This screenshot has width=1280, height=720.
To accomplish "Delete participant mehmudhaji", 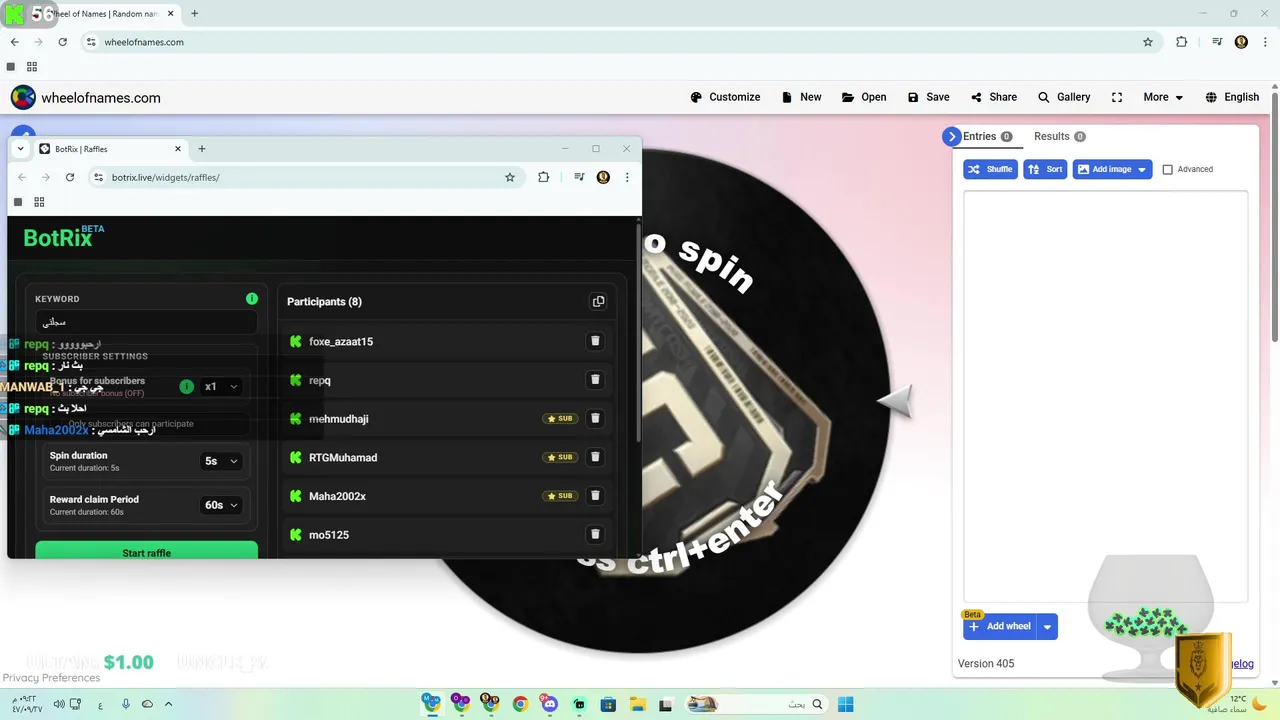I will 595,418.
